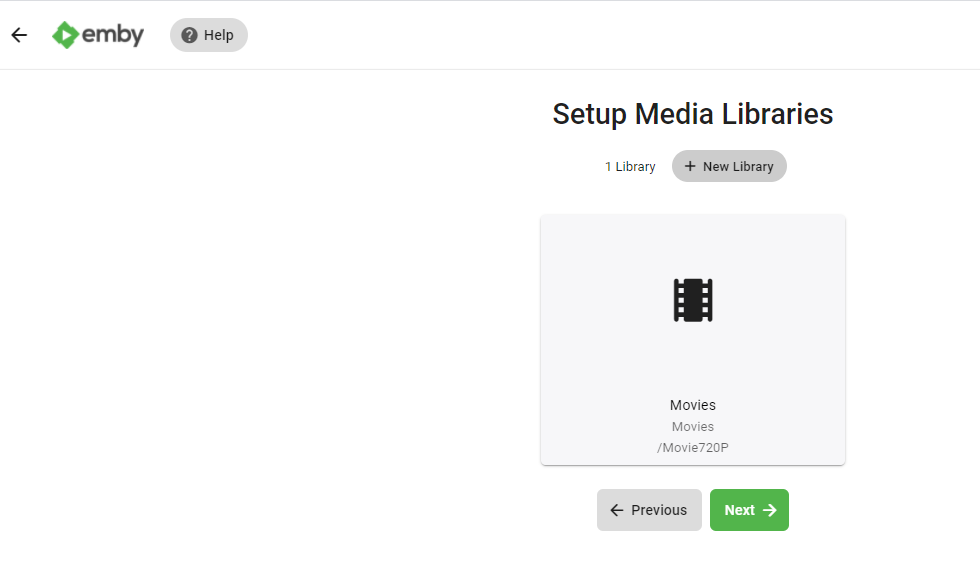
Task: Click the question mark Help icon
Action: pos(189,35)
